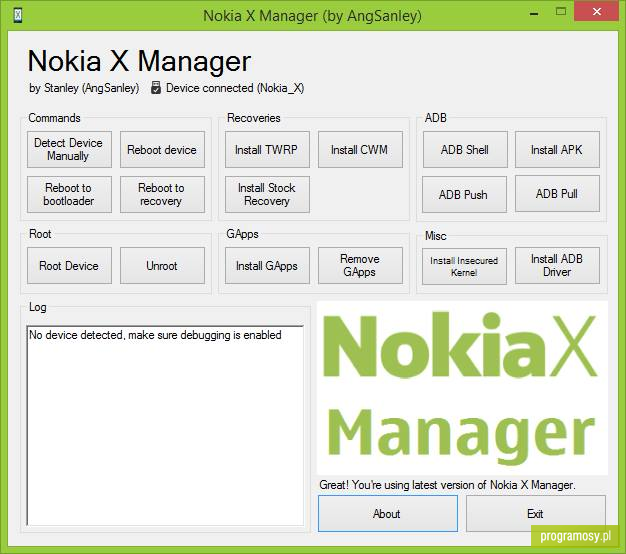
Task: Reboot the device using Reboot device
Action: pyautogui.click(x=162, y=150)
